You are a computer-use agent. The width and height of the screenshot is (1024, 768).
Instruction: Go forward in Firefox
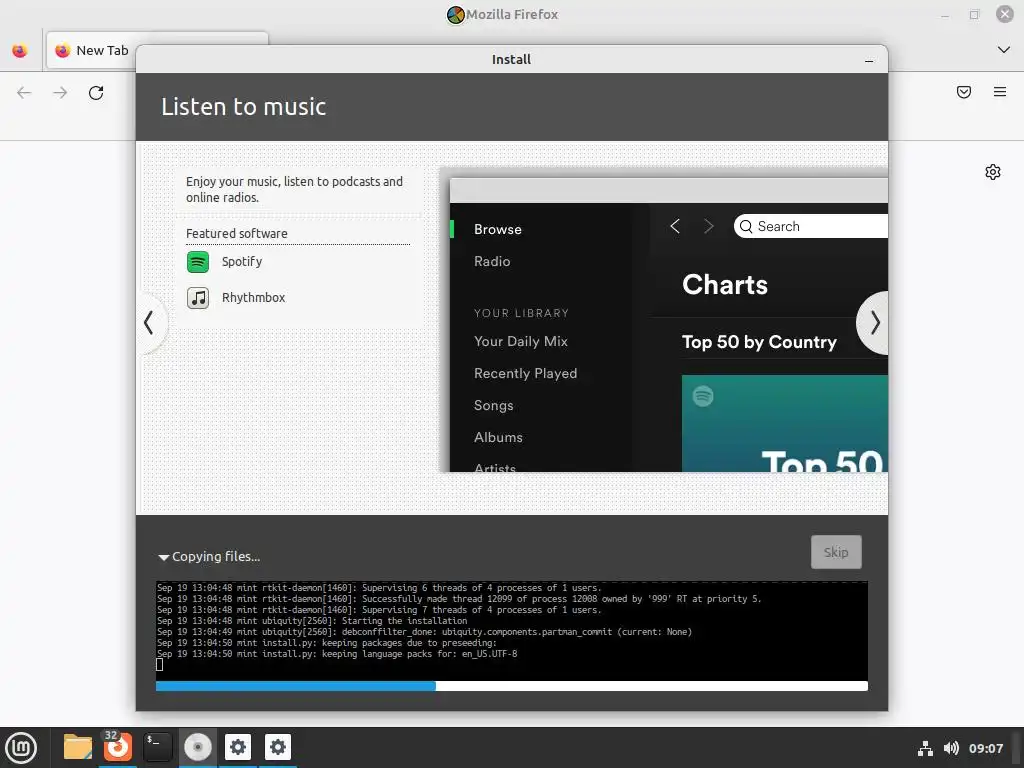[x=60, y=93]
